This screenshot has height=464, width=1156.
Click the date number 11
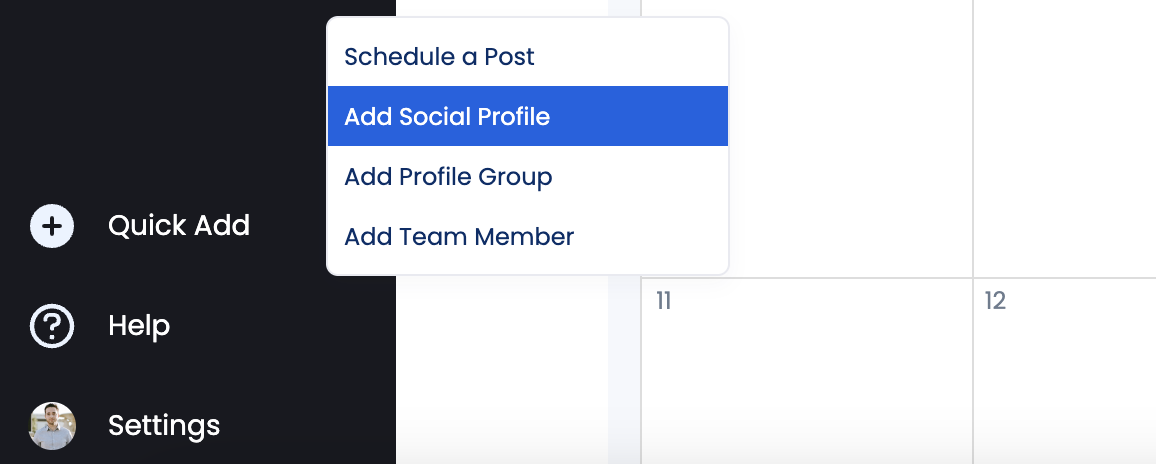(x=663, y=301)
